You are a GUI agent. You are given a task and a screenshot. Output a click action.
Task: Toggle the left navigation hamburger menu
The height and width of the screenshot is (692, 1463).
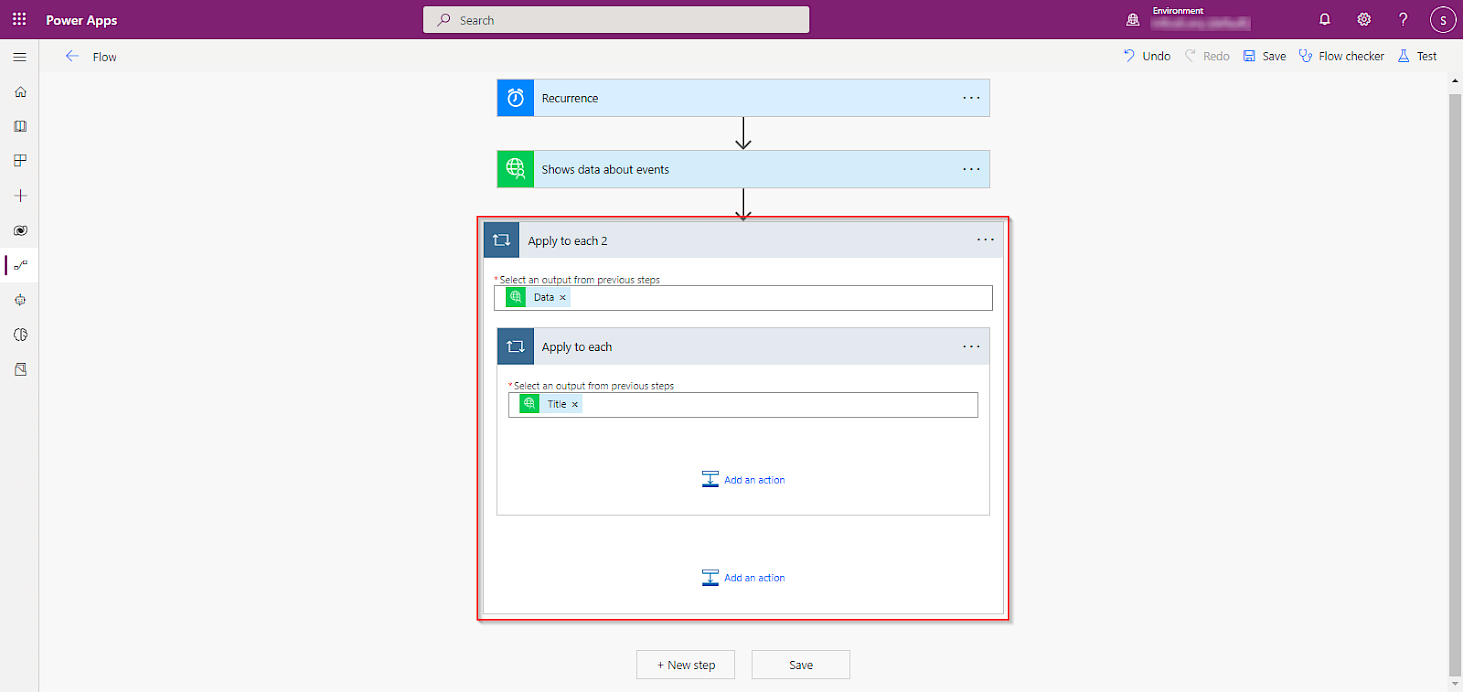(19, 57)
